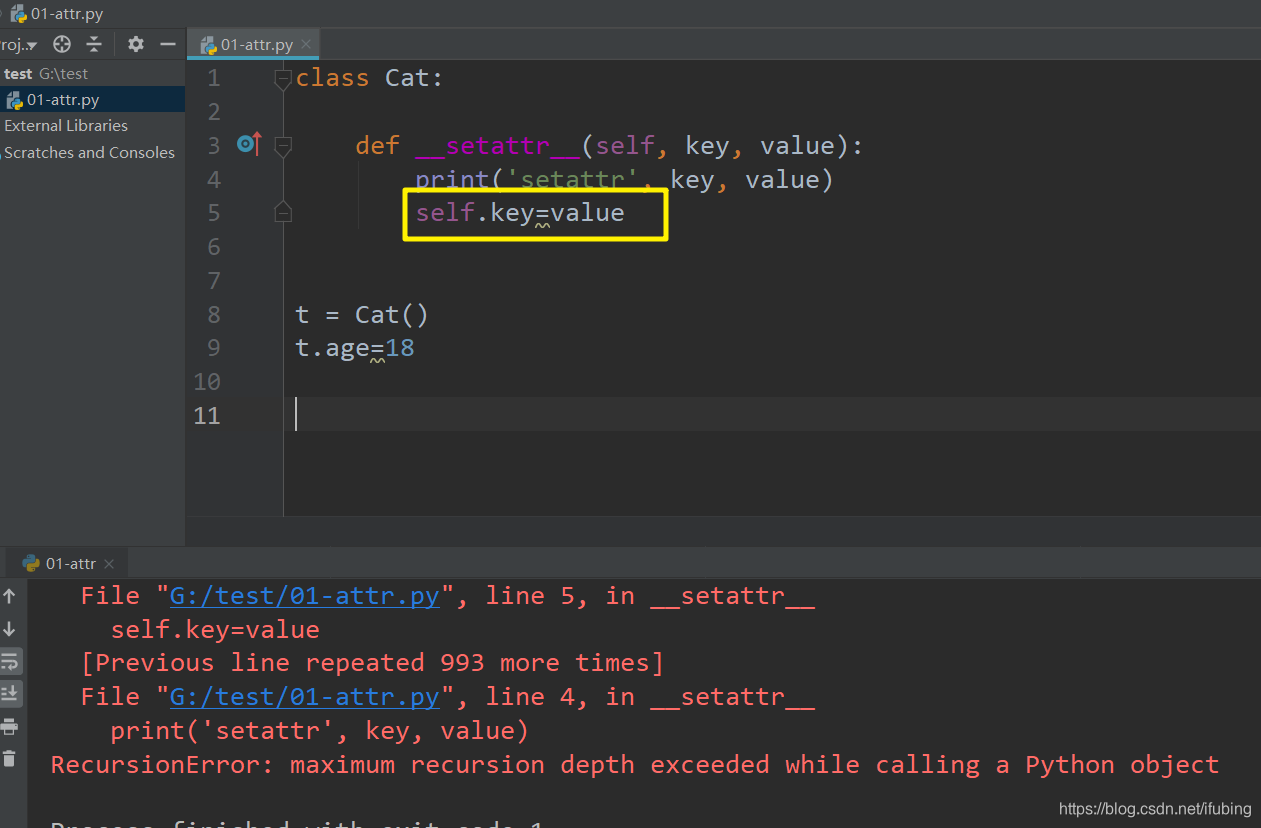Clear all console output with trash icon
The width and height of the screenshot is (1261, 828).
click(x=10, y=759)
